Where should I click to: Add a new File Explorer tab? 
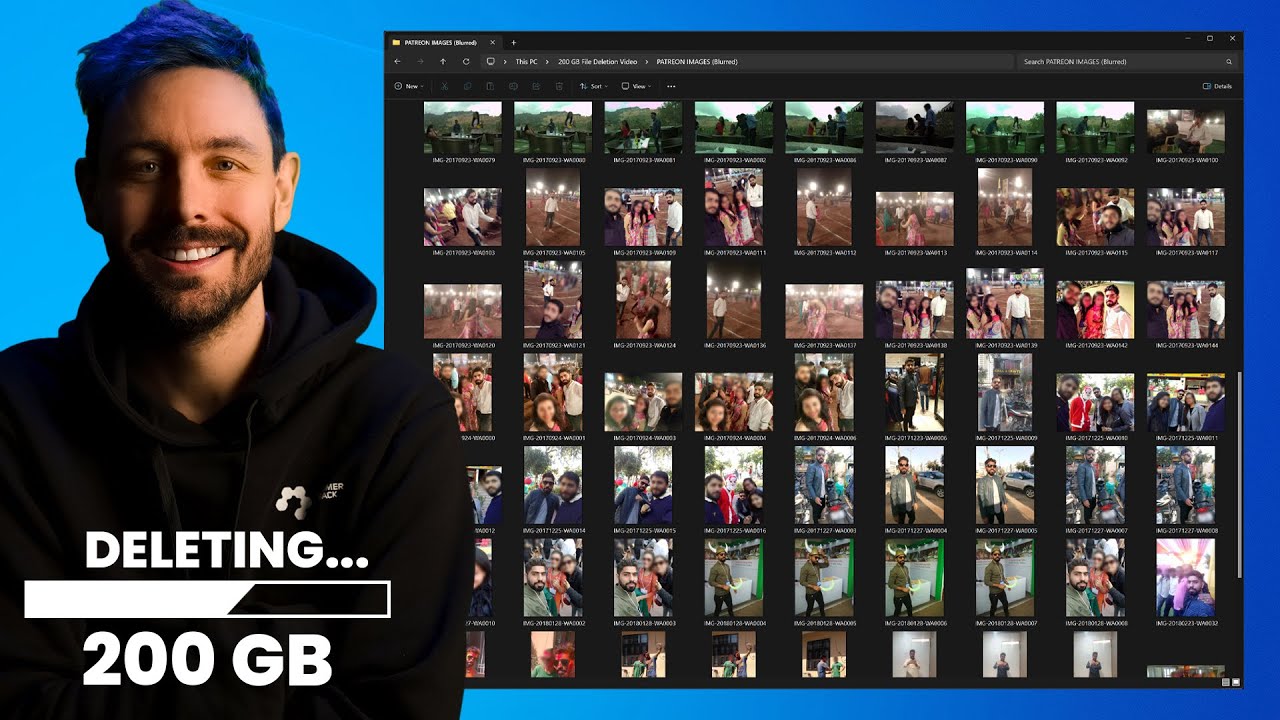tap(514, 43)
